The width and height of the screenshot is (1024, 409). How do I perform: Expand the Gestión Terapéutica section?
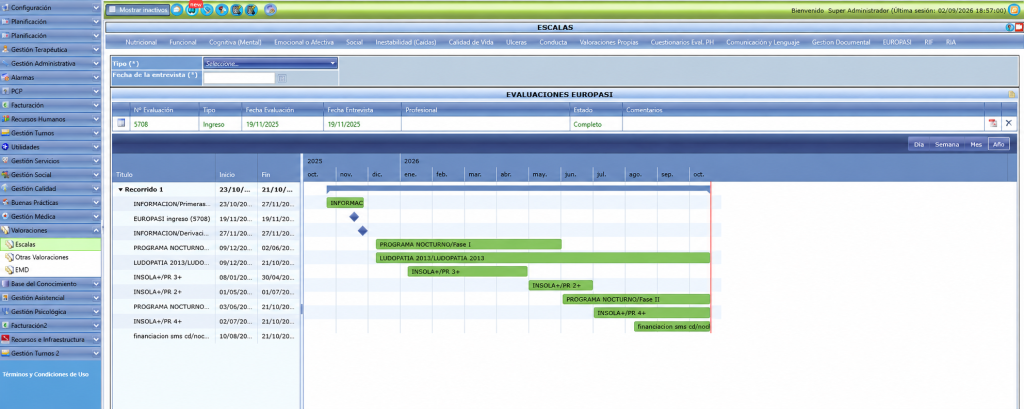tap(51, 50)
